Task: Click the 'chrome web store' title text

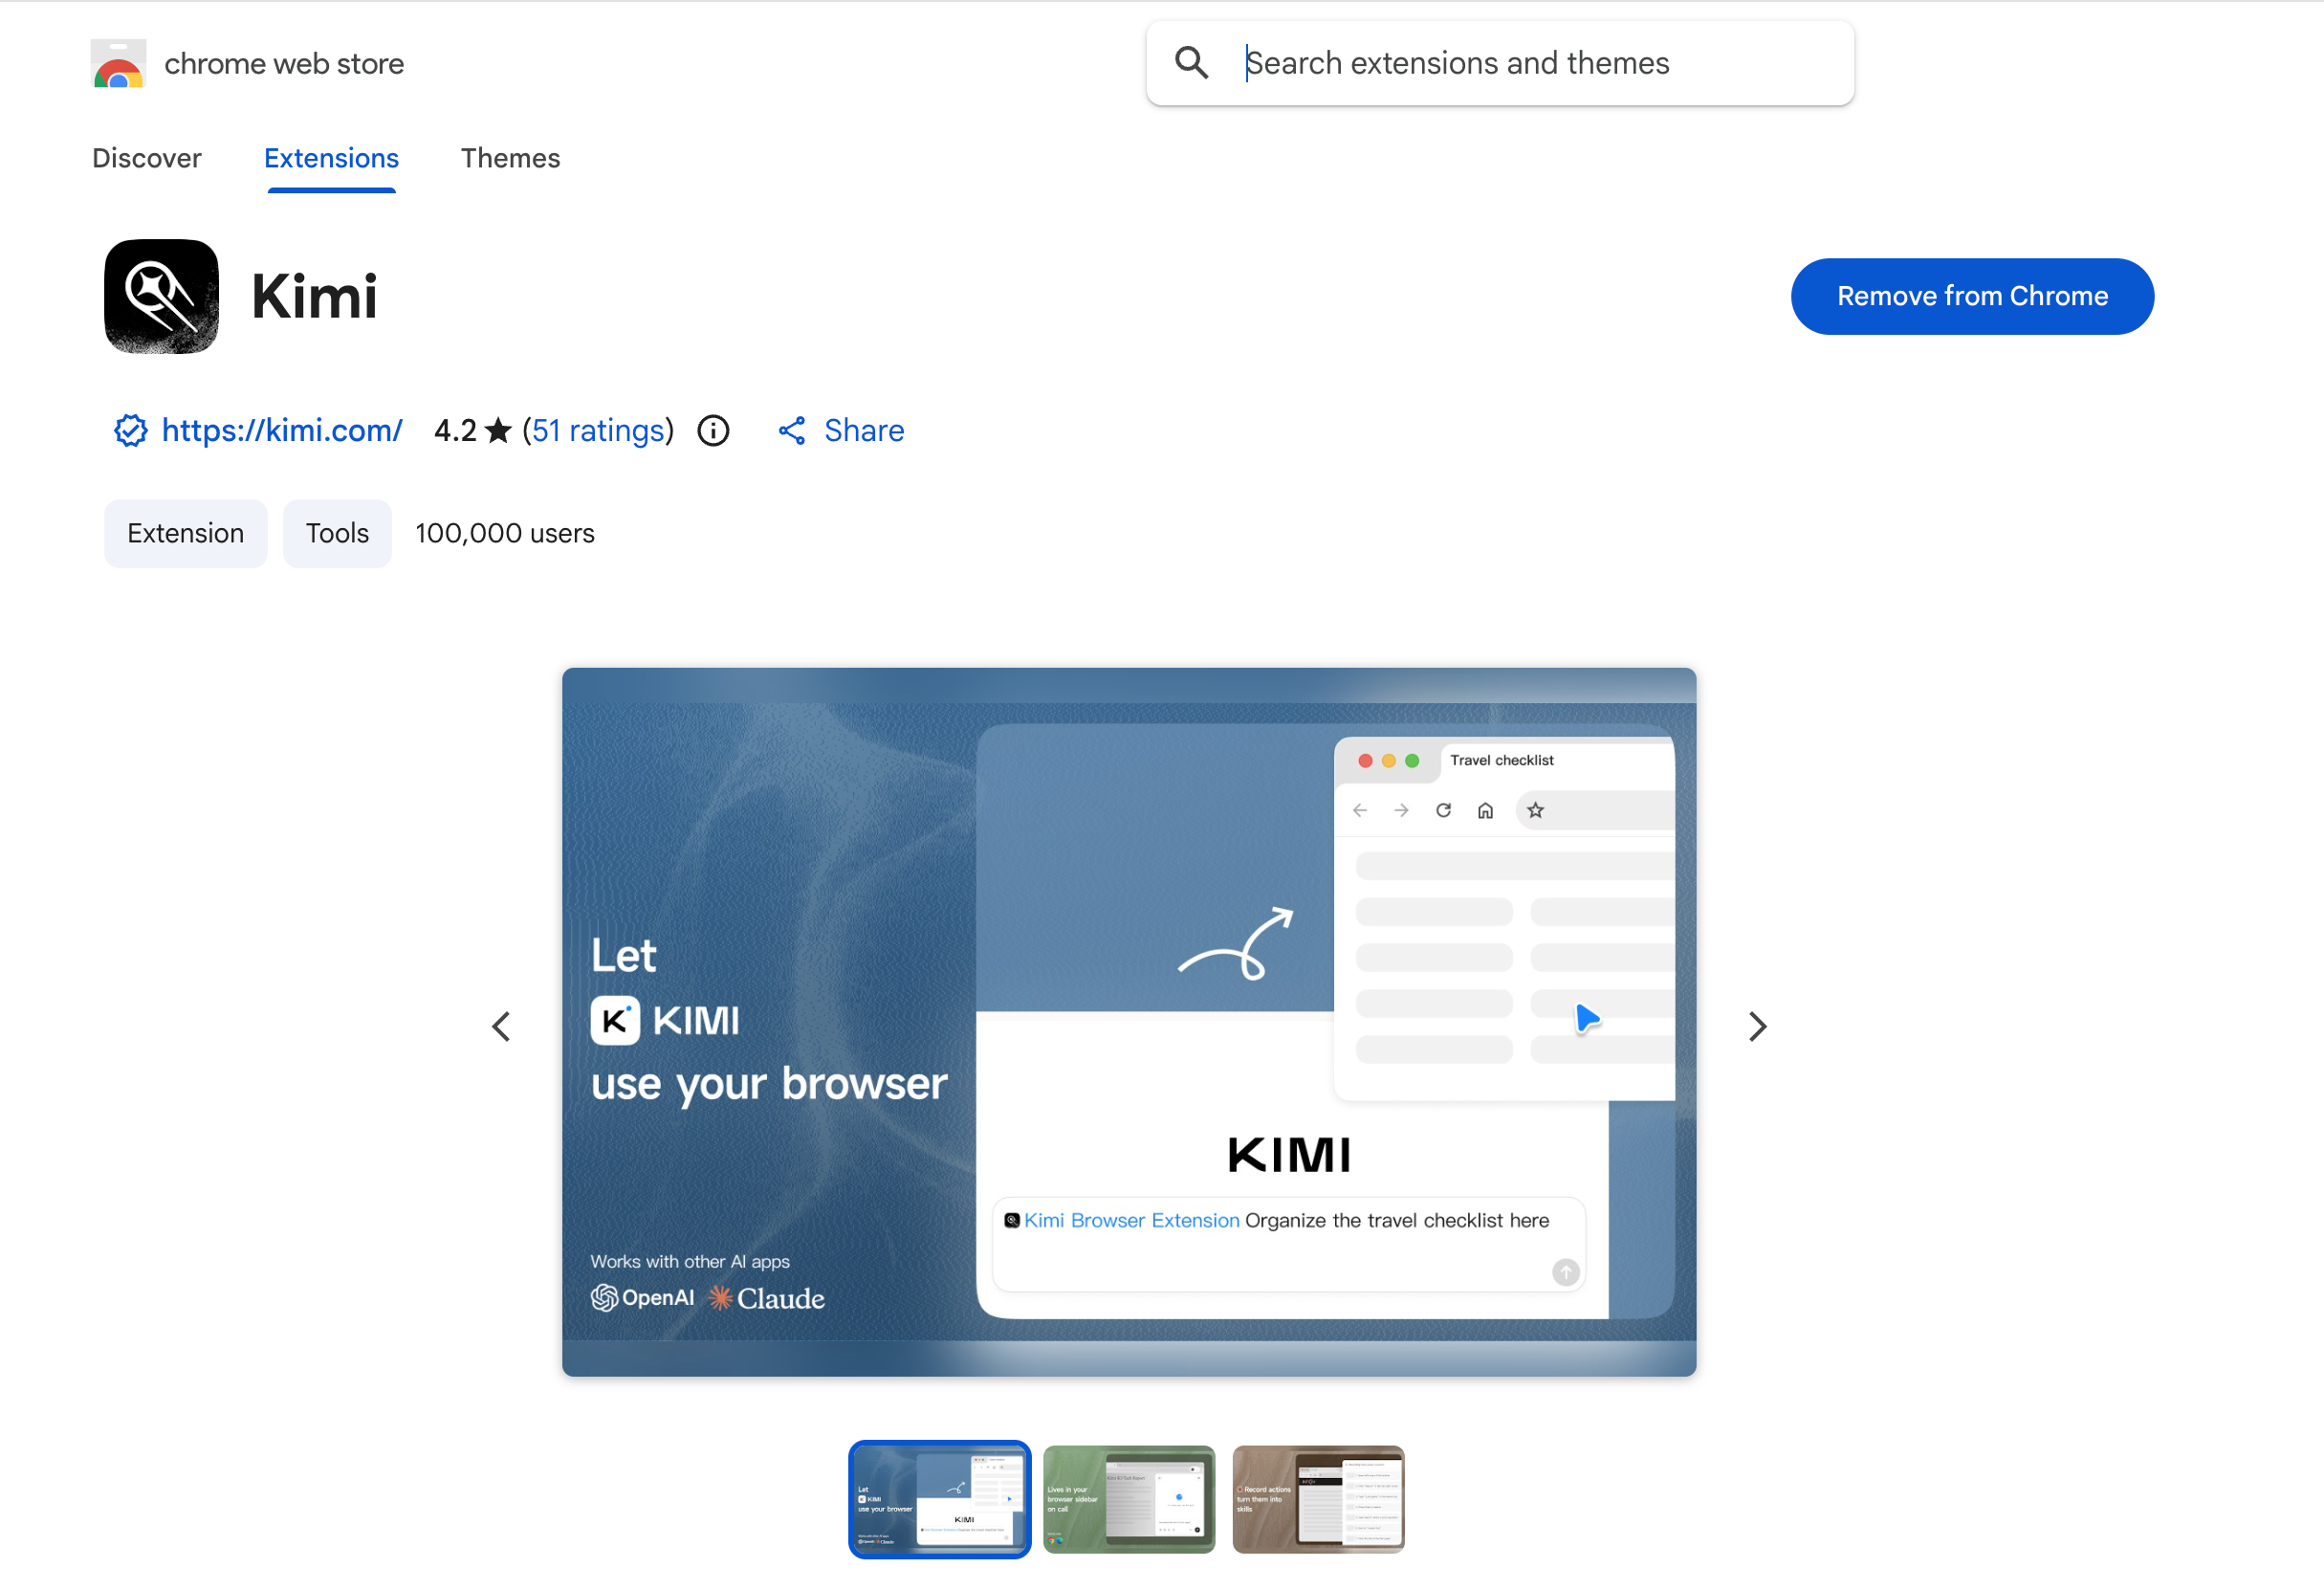Action: pos(284,64)
